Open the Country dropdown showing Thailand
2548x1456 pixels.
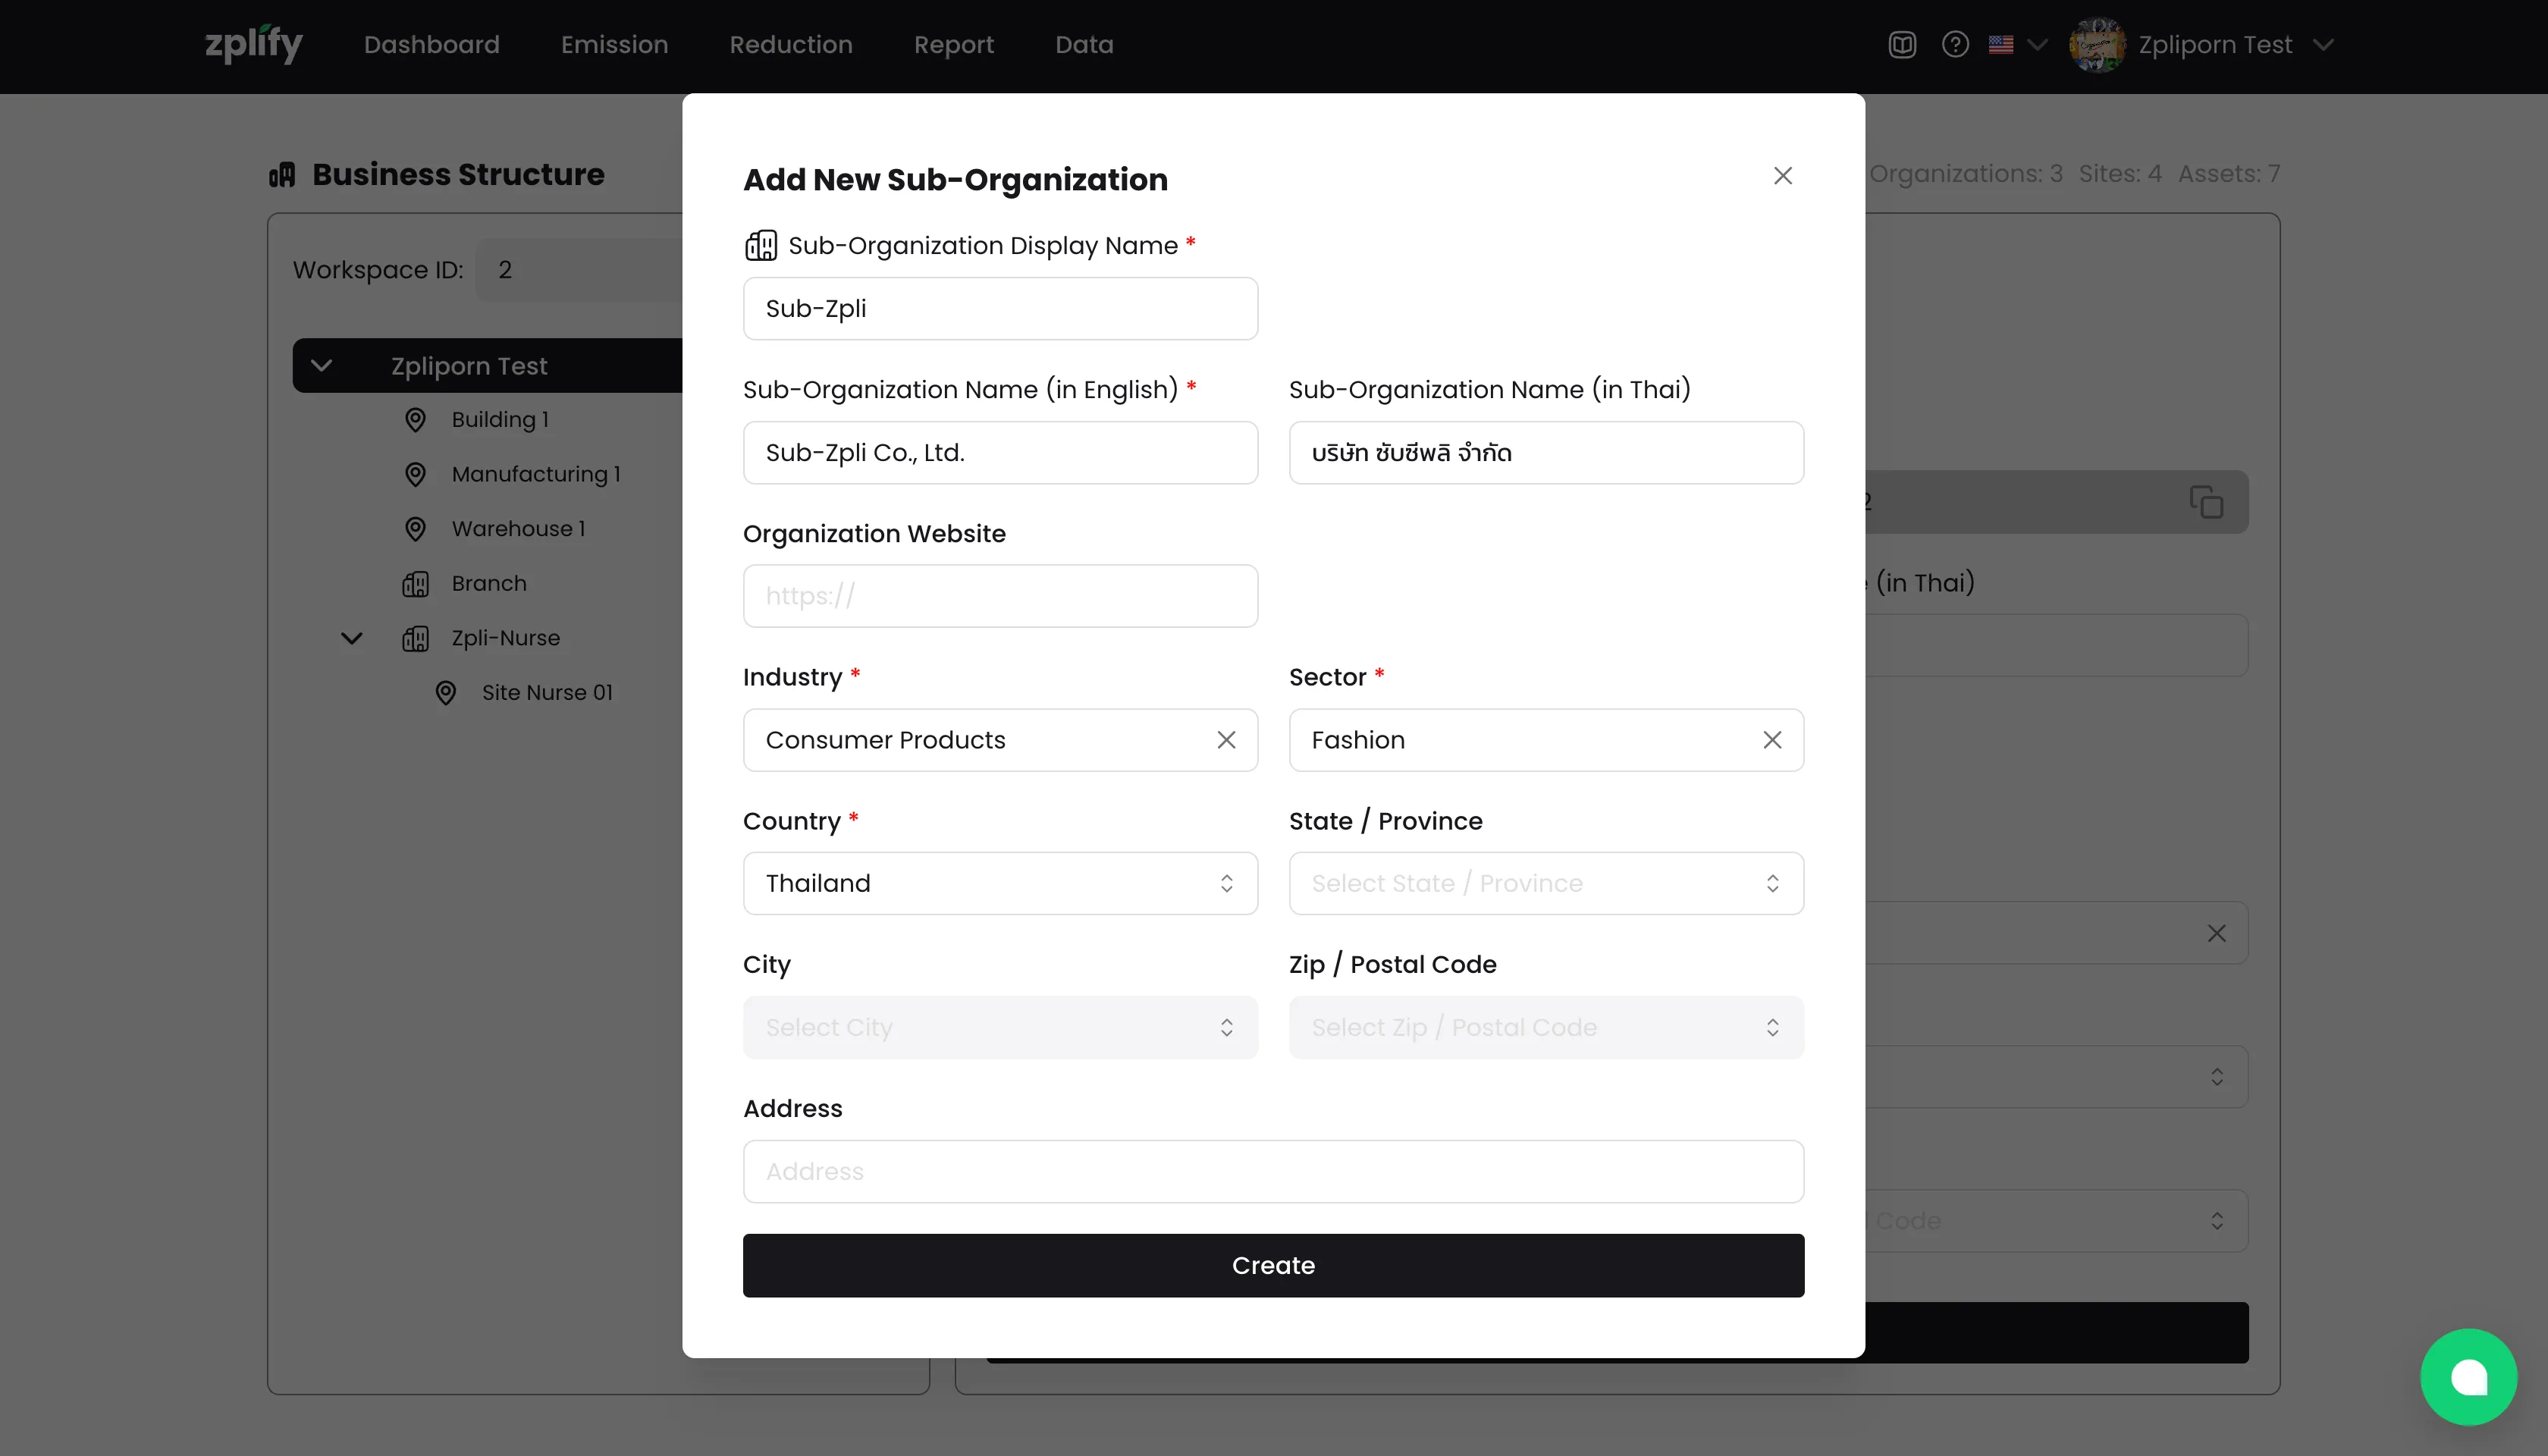1000,883
